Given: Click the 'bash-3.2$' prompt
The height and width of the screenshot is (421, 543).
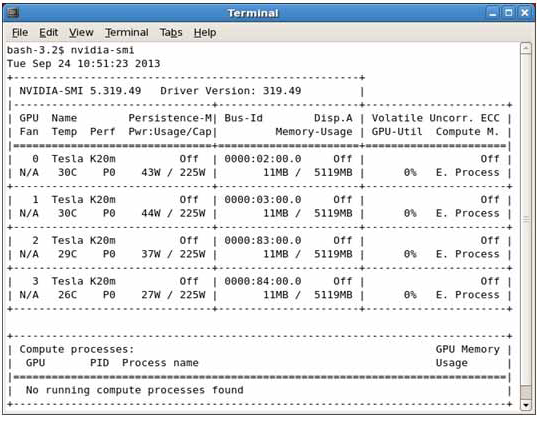Looking at the screenshot, I should [x=36, y=50].
